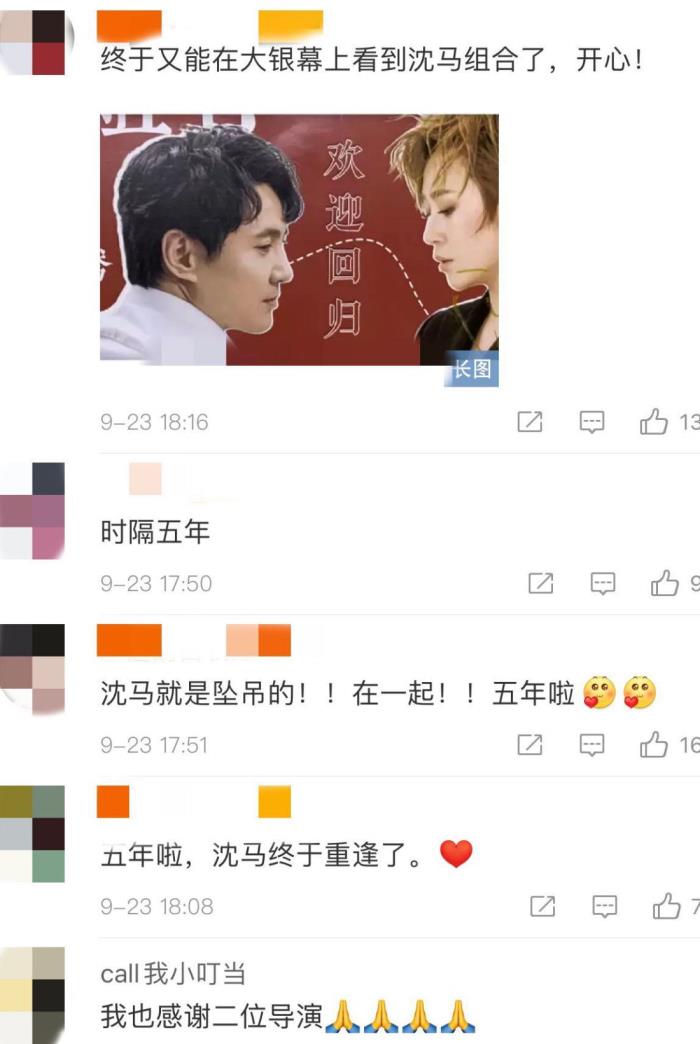This screenshot has height=1044, width=700.
Task: Share the comment posted 9-23 17:51
Action: pyautogui.click(x=530, y=744)
